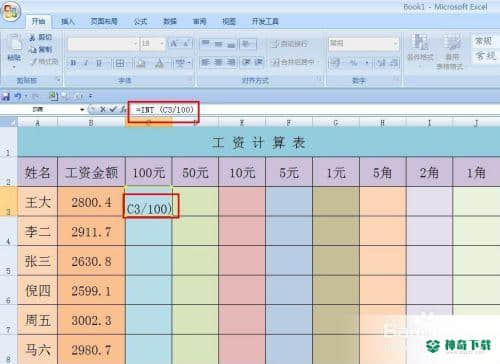Click the Cut (剪切) scissors icon
Viewport: 500px width, 364px height.
[x=32, y=37]
